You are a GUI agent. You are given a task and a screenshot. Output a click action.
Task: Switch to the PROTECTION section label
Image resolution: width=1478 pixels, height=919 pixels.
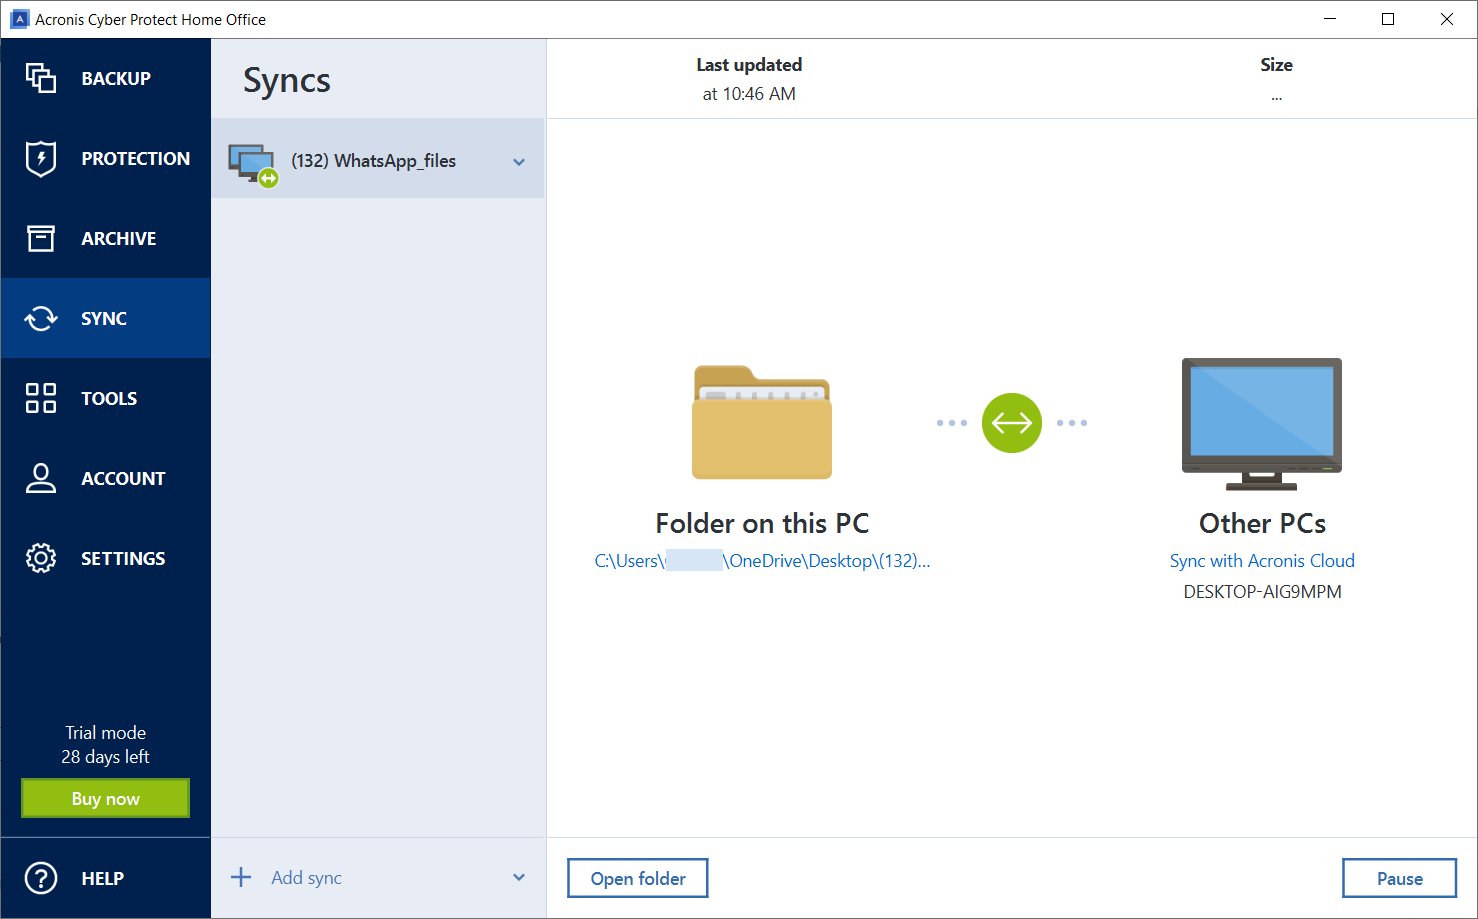136,159
